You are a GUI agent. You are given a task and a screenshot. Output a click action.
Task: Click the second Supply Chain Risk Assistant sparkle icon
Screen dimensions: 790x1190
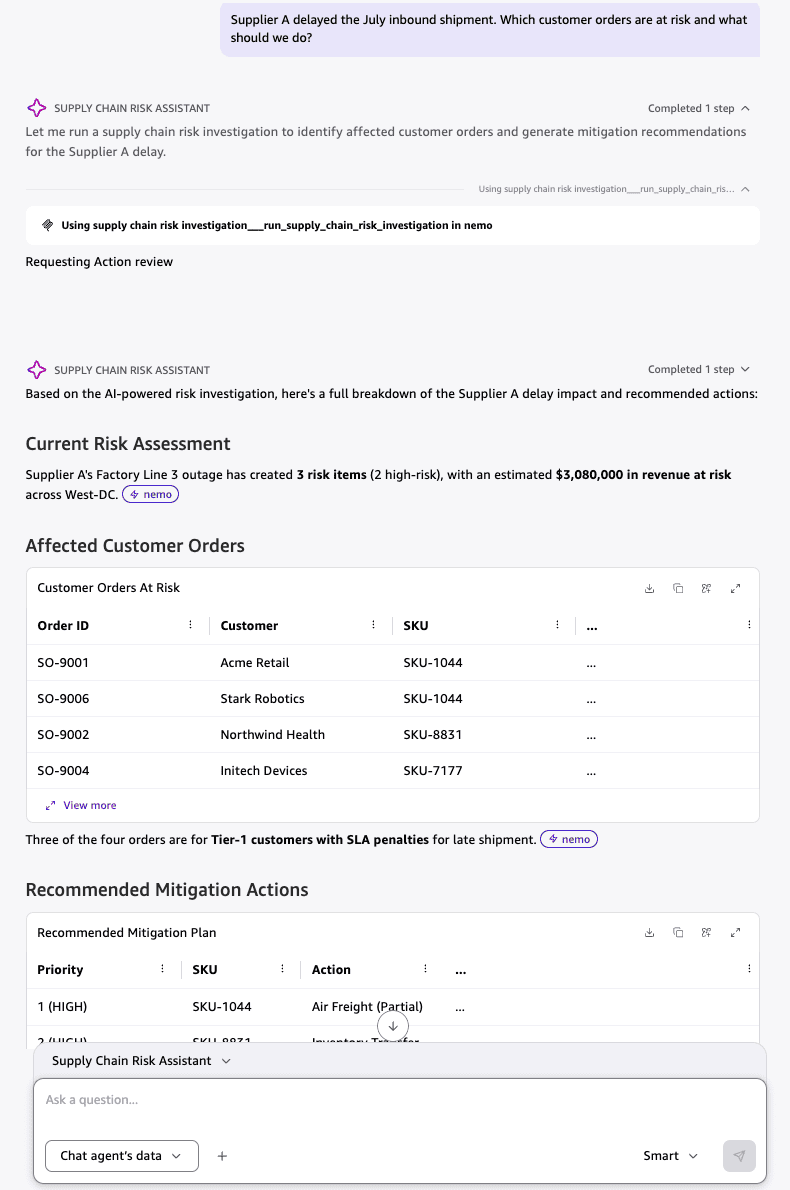pyautogui.click(x=36, y=370)
